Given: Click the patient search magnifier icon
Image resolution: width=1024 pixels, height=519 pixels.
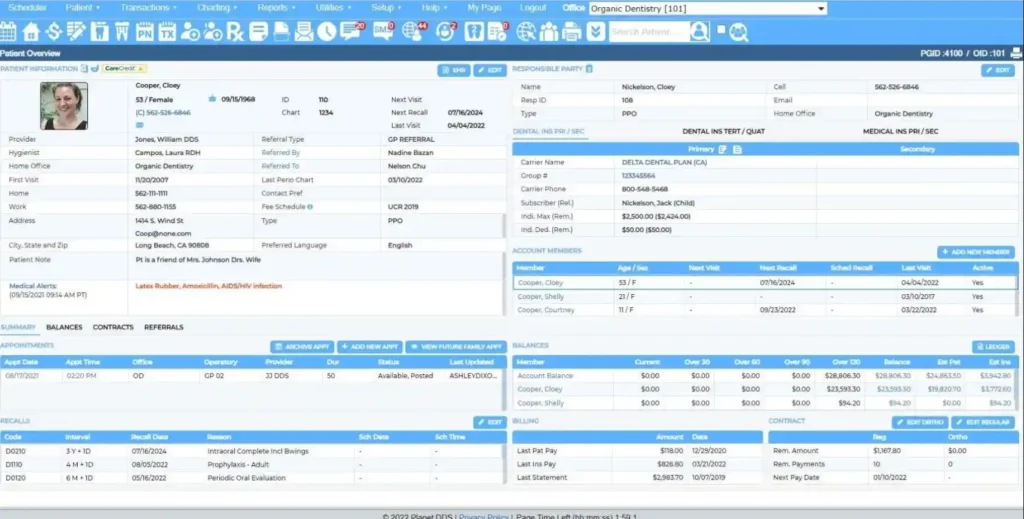Looking at the screenshot, I should 699,31.
